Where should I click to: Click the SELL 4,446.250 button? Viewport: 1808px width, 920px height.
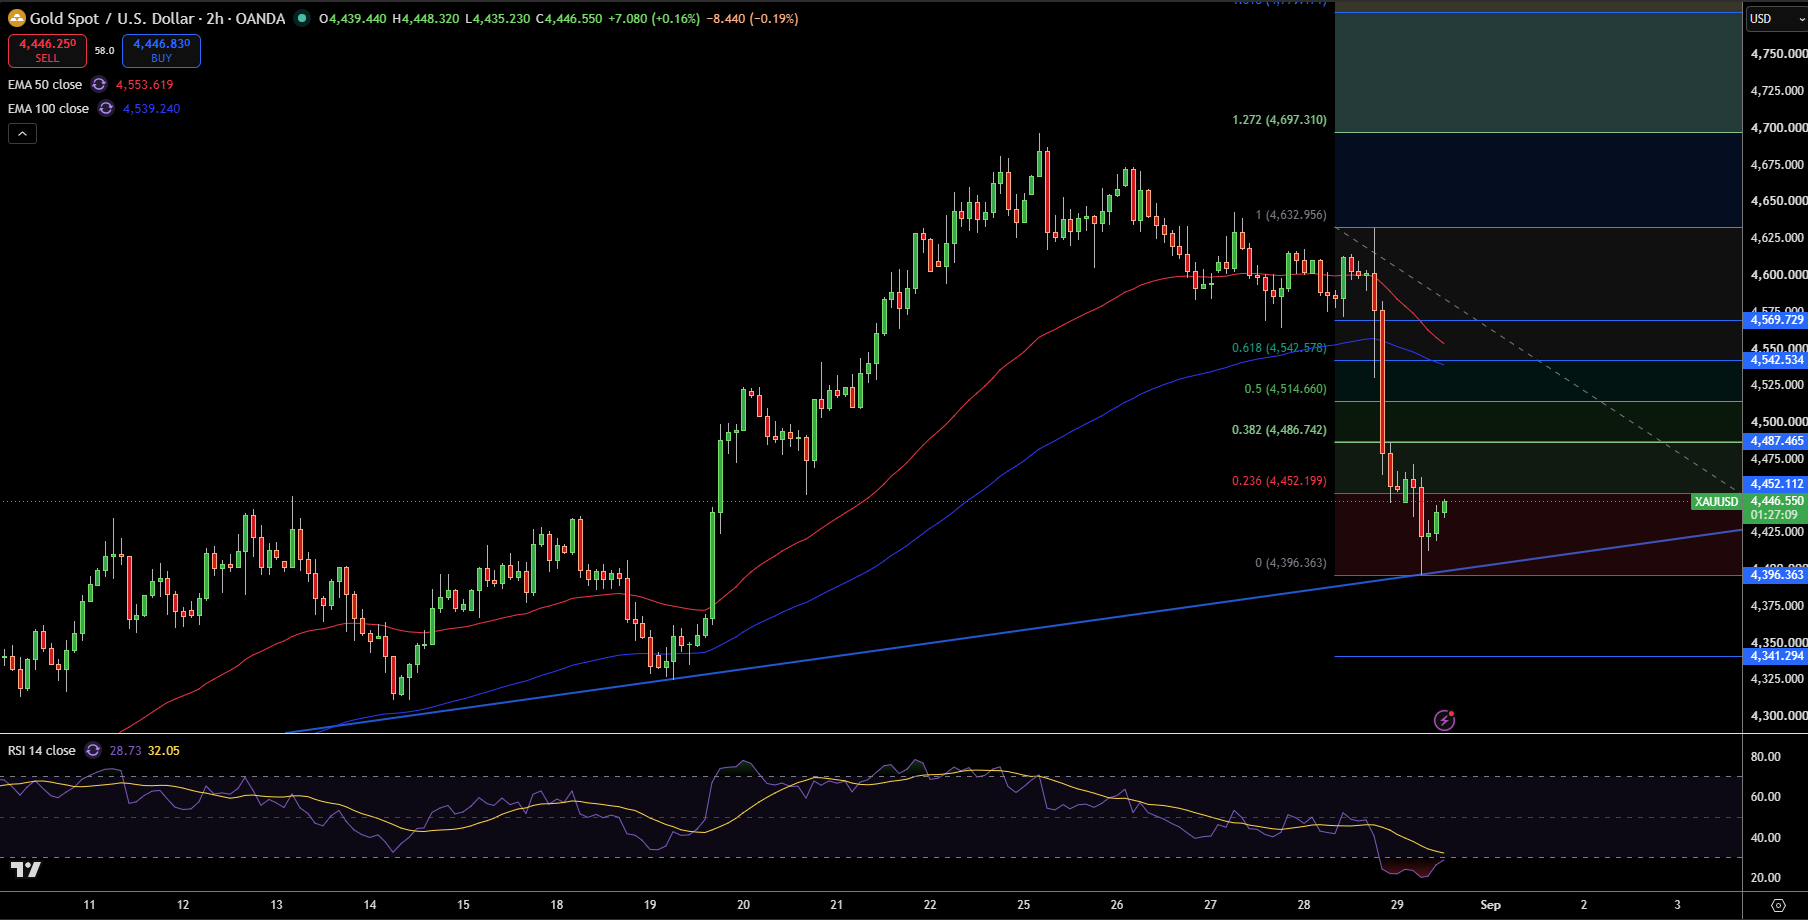pyautogui.click(x=47, y=50)
